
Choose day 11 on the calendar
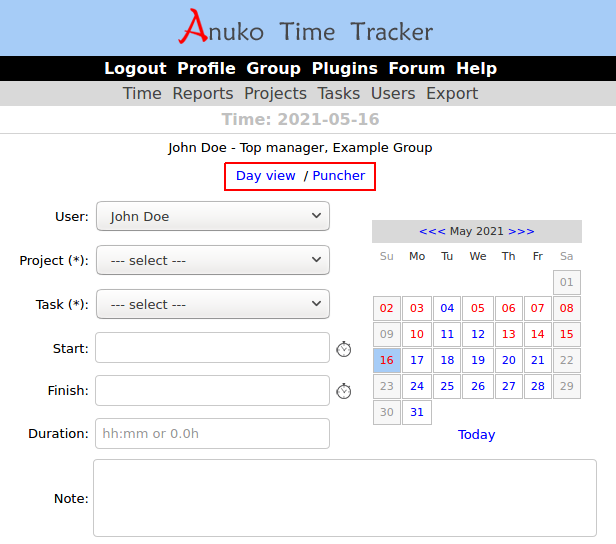[447, 334]
